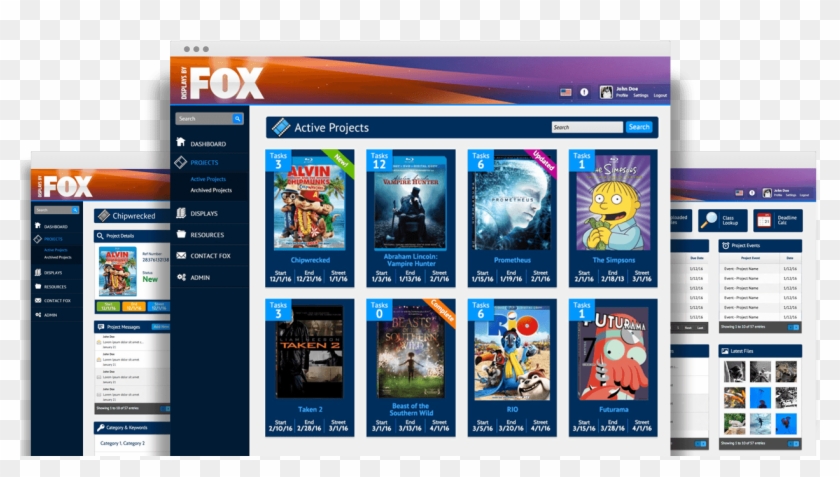Click the green New! ribbon on Chipwrecked
This screenshot has height=477, width=840.
[x=340, y=162]
